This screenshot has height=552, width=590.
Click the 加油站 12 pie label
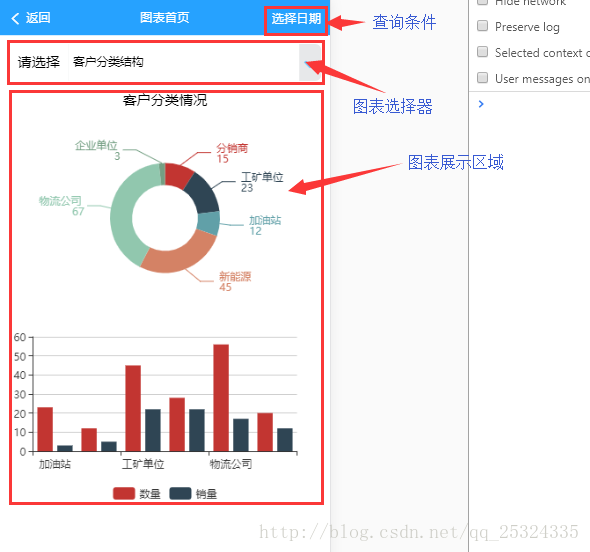click(265, 225)
